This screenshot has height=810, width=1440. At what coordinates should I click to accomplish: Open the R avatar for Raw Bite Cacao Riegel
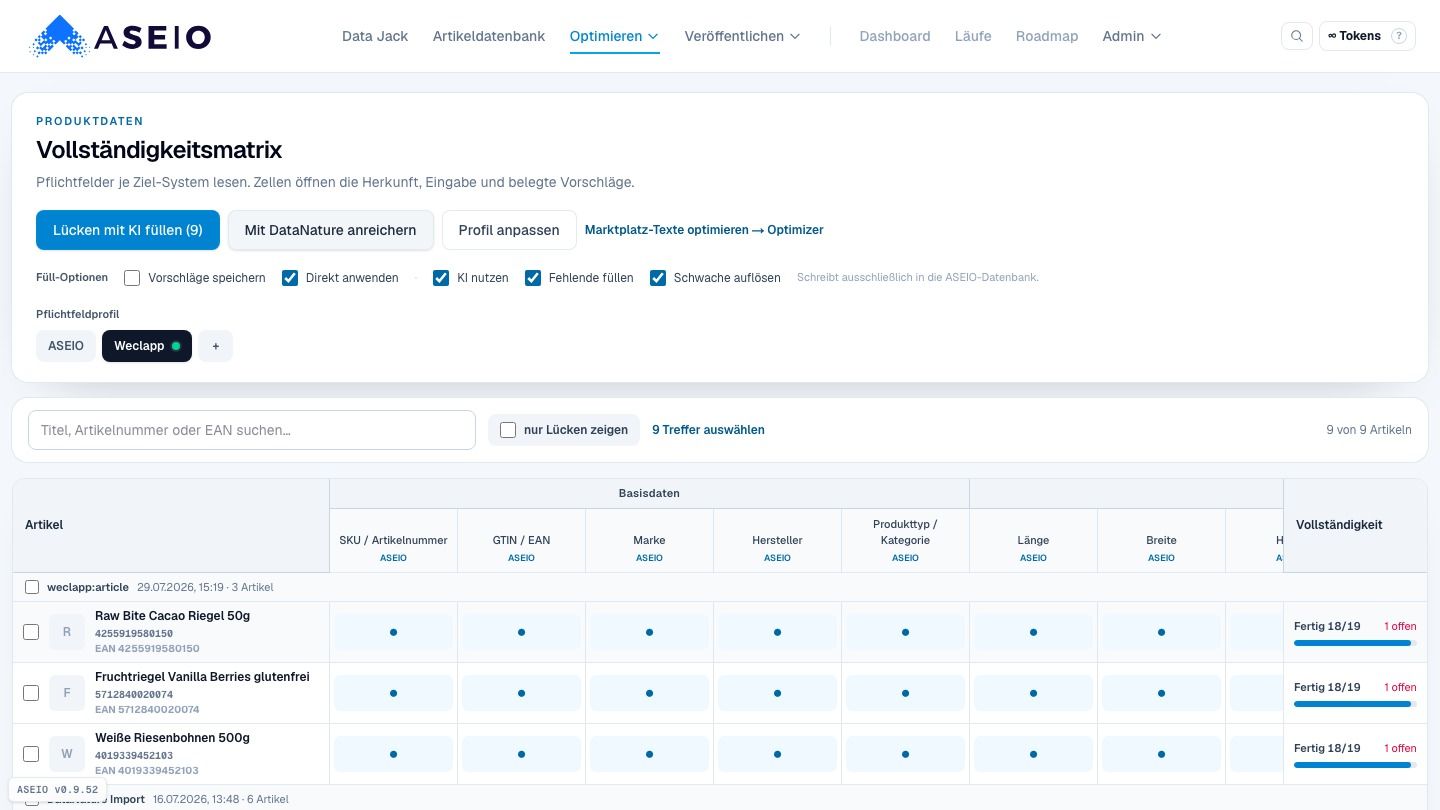pyautogui.click(x=67, y=632)
